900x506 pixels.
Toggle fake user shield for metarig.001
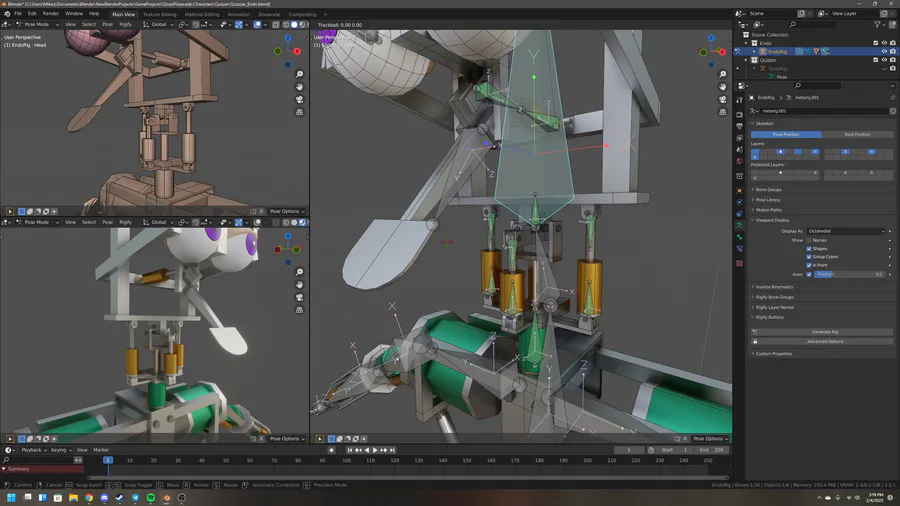coord(893,111)
